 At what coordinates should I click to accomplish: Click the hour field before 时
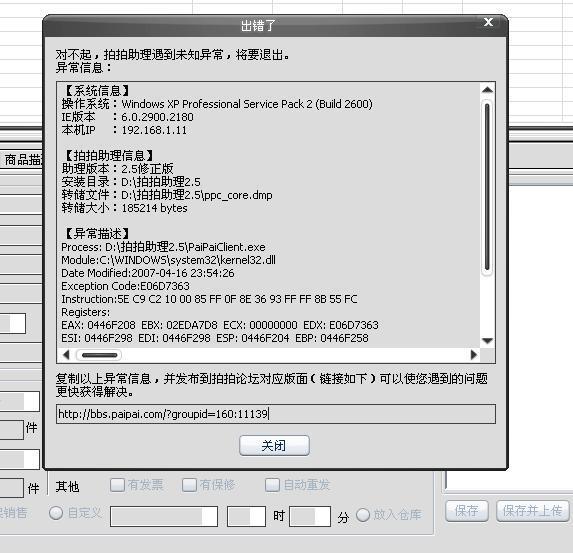(x=246, y=516)
